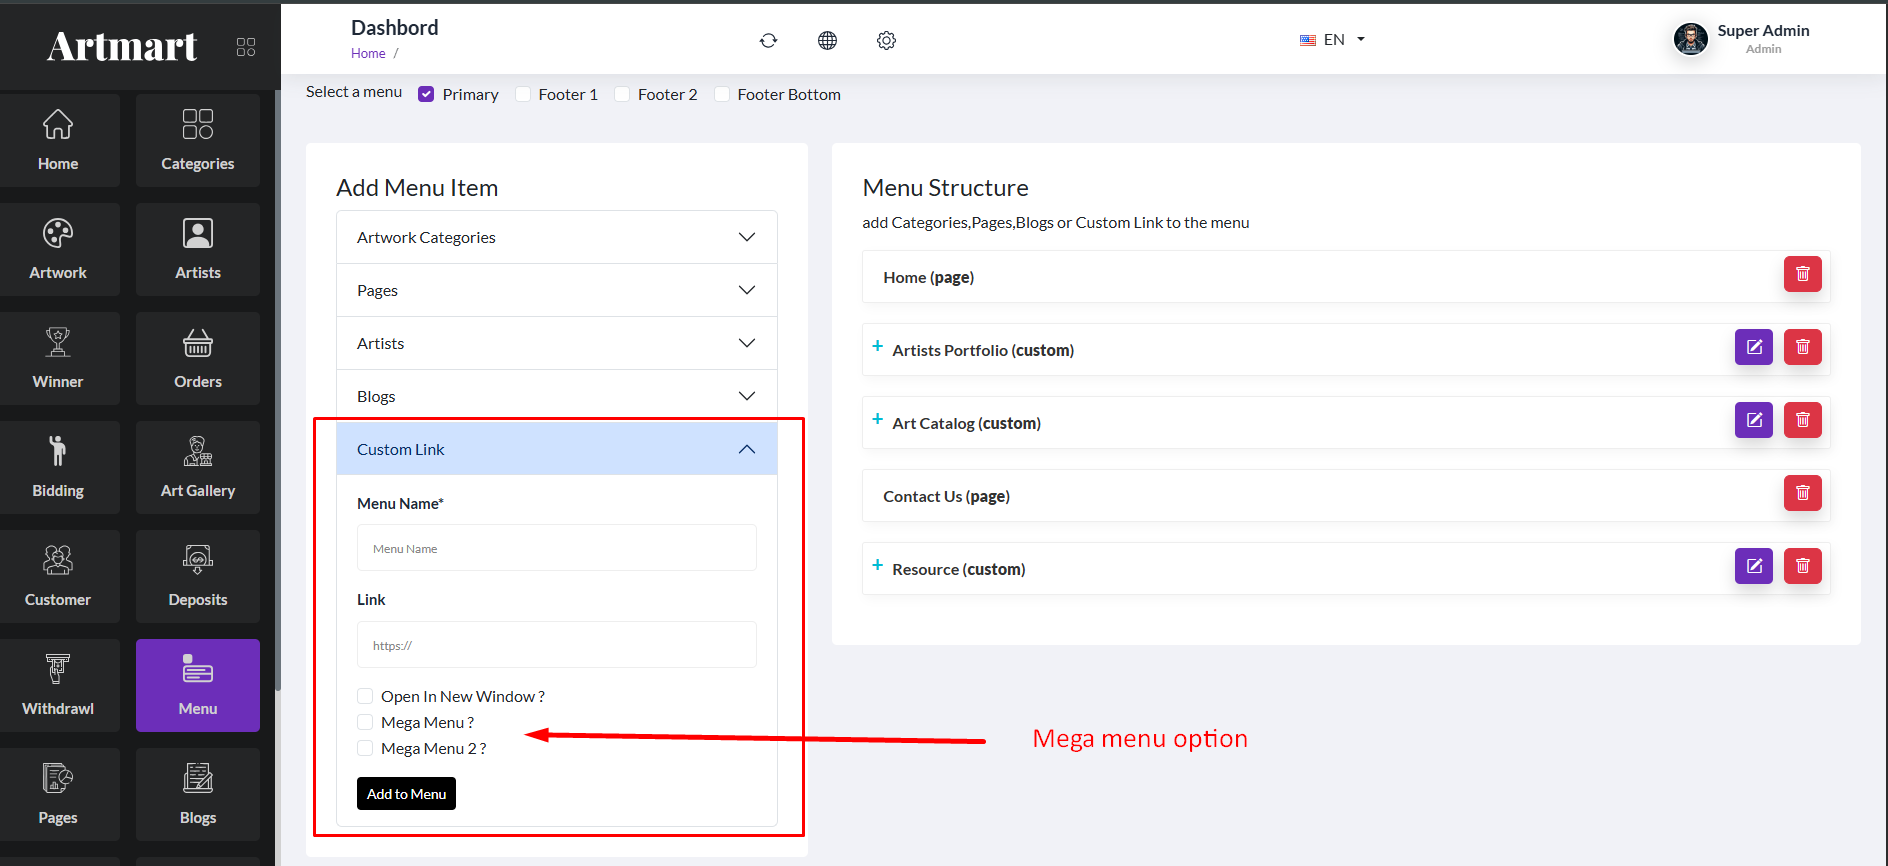1888x866 pixels.
Task: Click the Add to Menu button
Action: tap(406, 794)
